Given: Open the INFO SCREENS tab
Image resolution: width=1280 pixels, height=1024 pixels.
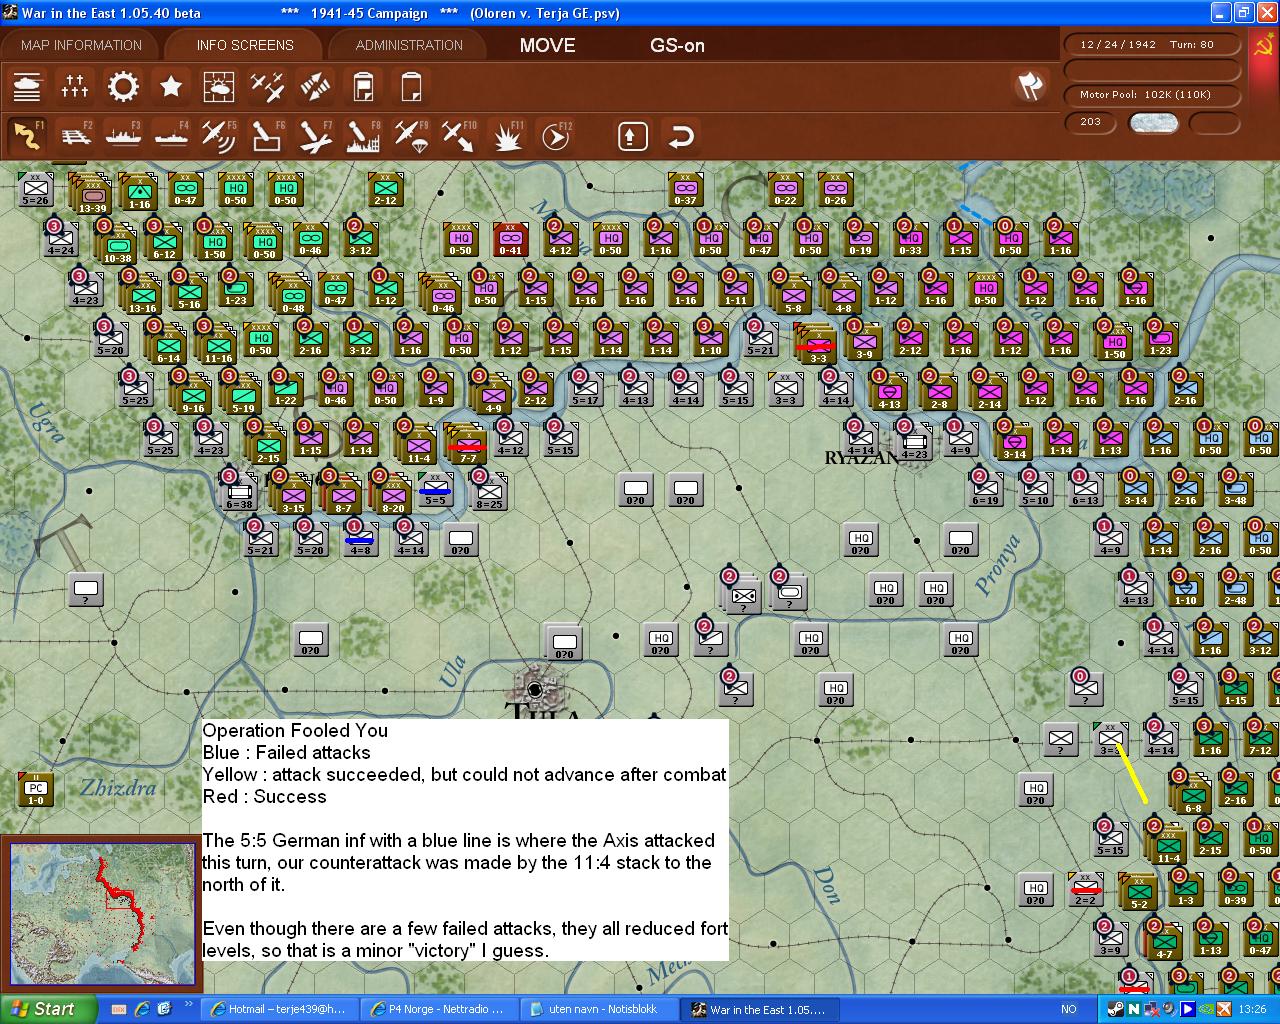Looking at the screenshot, I should tap(245, 45).
